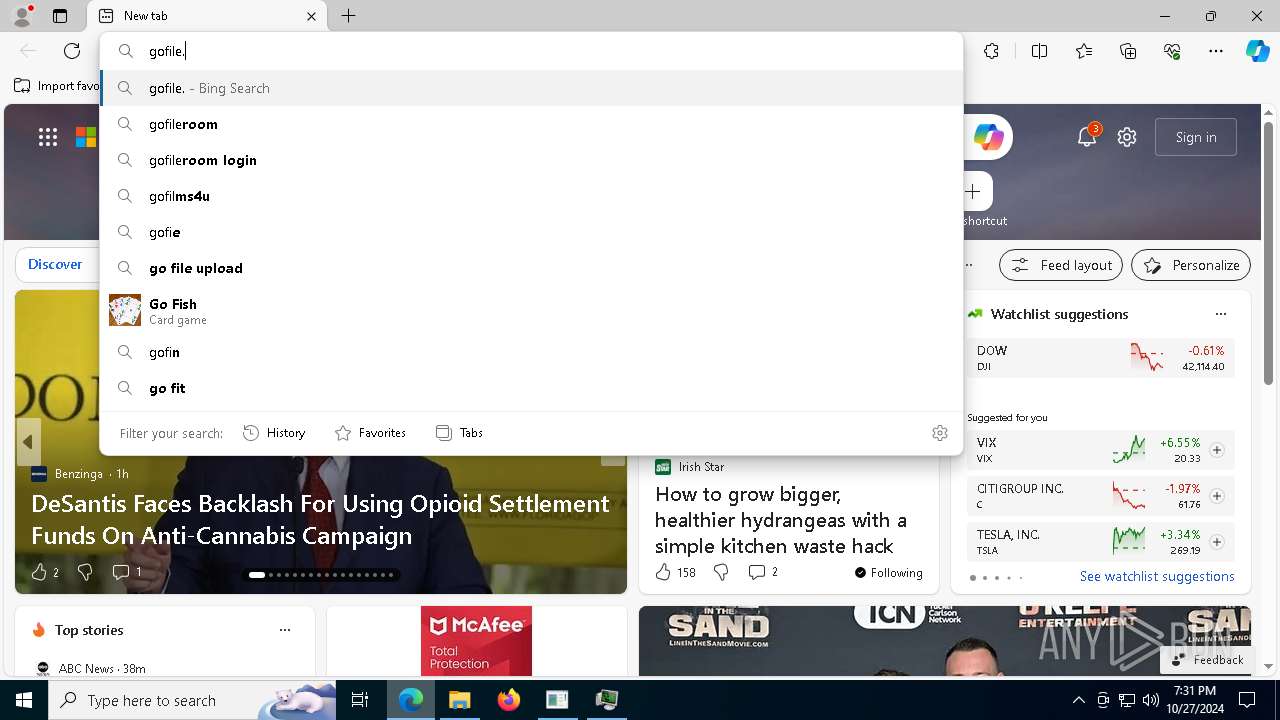This screenshot has width=1280, height=720.
Task: Add a shortcut with plus tile
Action: pyautogui.click(x=973, y=191)
